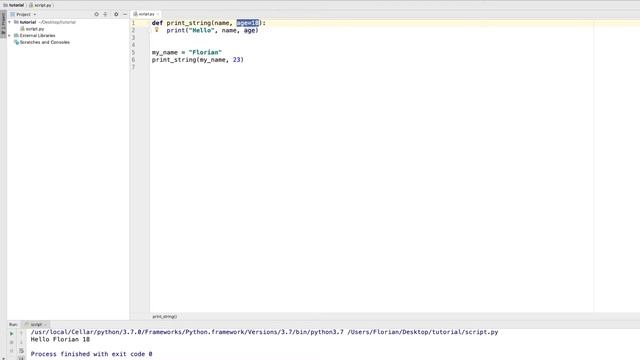Screen dimensions: 640x360
Task: Click the "Hello" string on line 2
Action: pyautogui.click(x=202, y=31)
